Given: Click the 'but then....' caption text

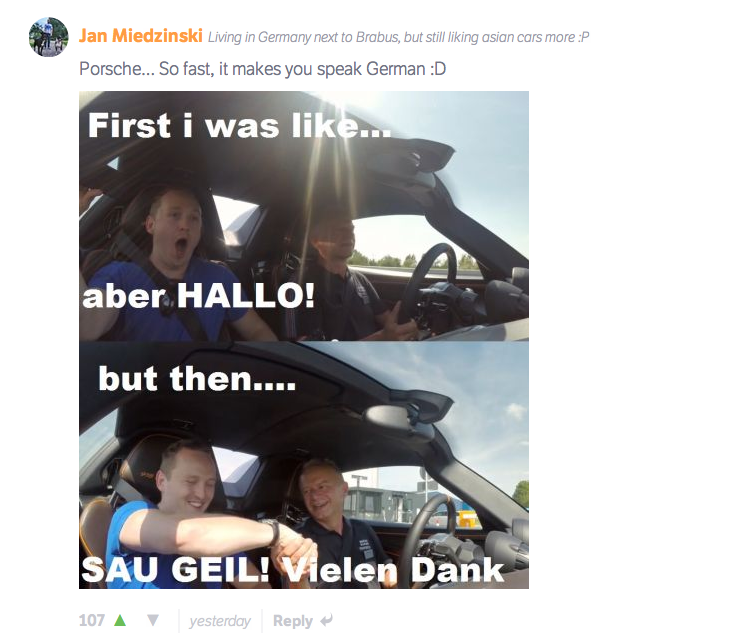Looking at the screenshot, I should pos(197,378).
